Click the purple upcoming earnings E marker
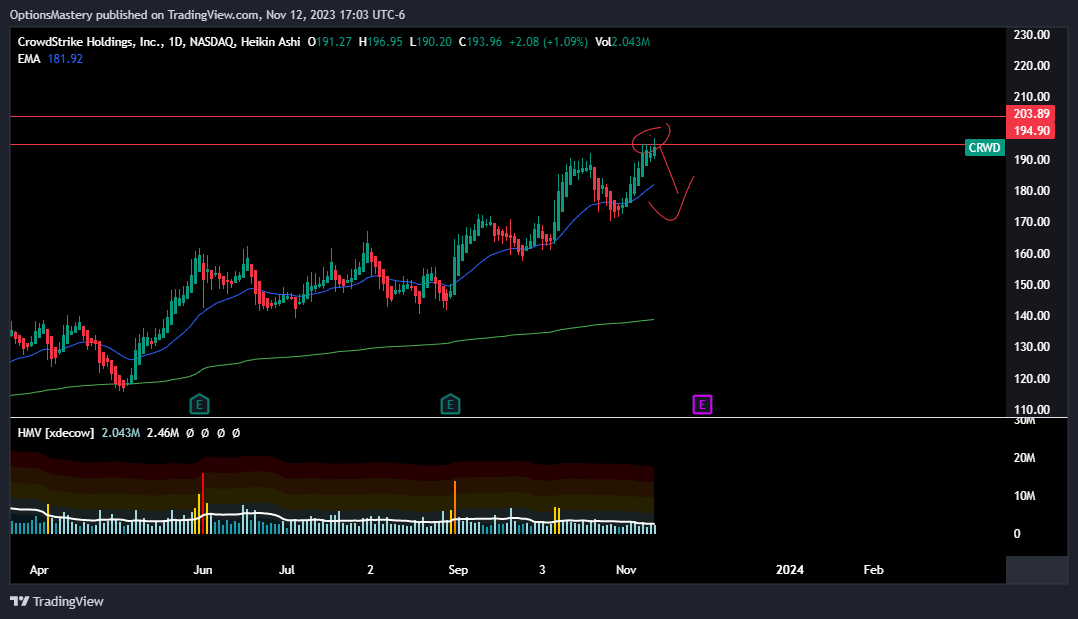 tap(702, 404)
